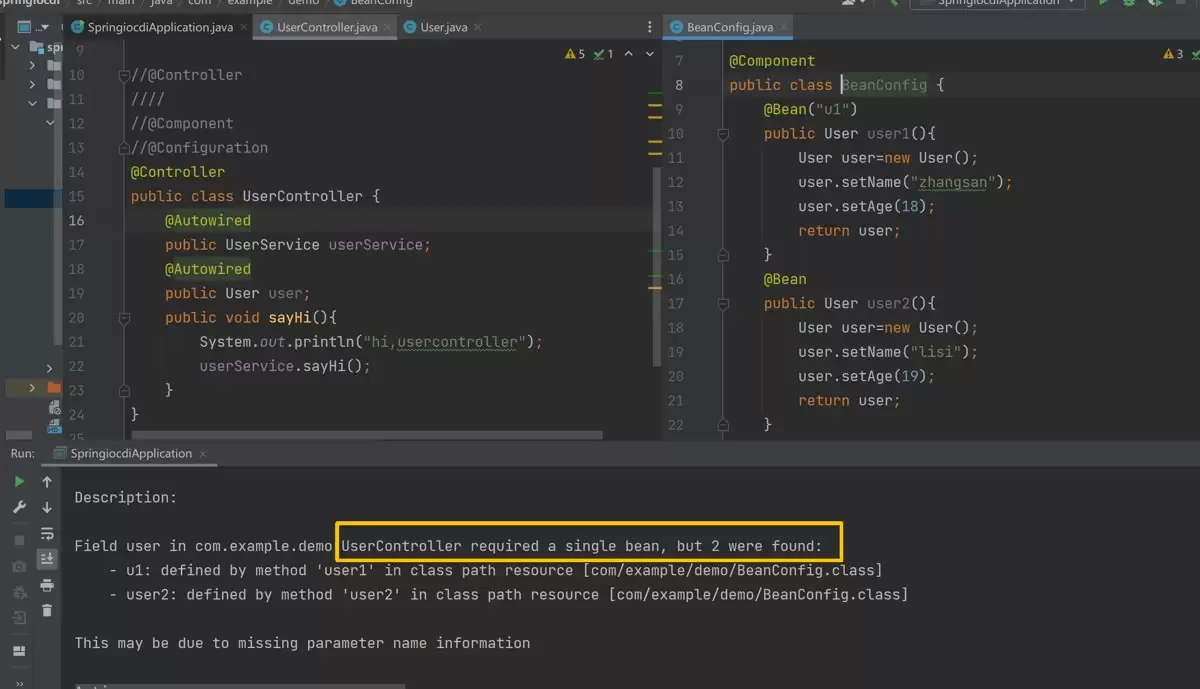
Task: Close the User.java editor tab
Action: click(476, 27)
